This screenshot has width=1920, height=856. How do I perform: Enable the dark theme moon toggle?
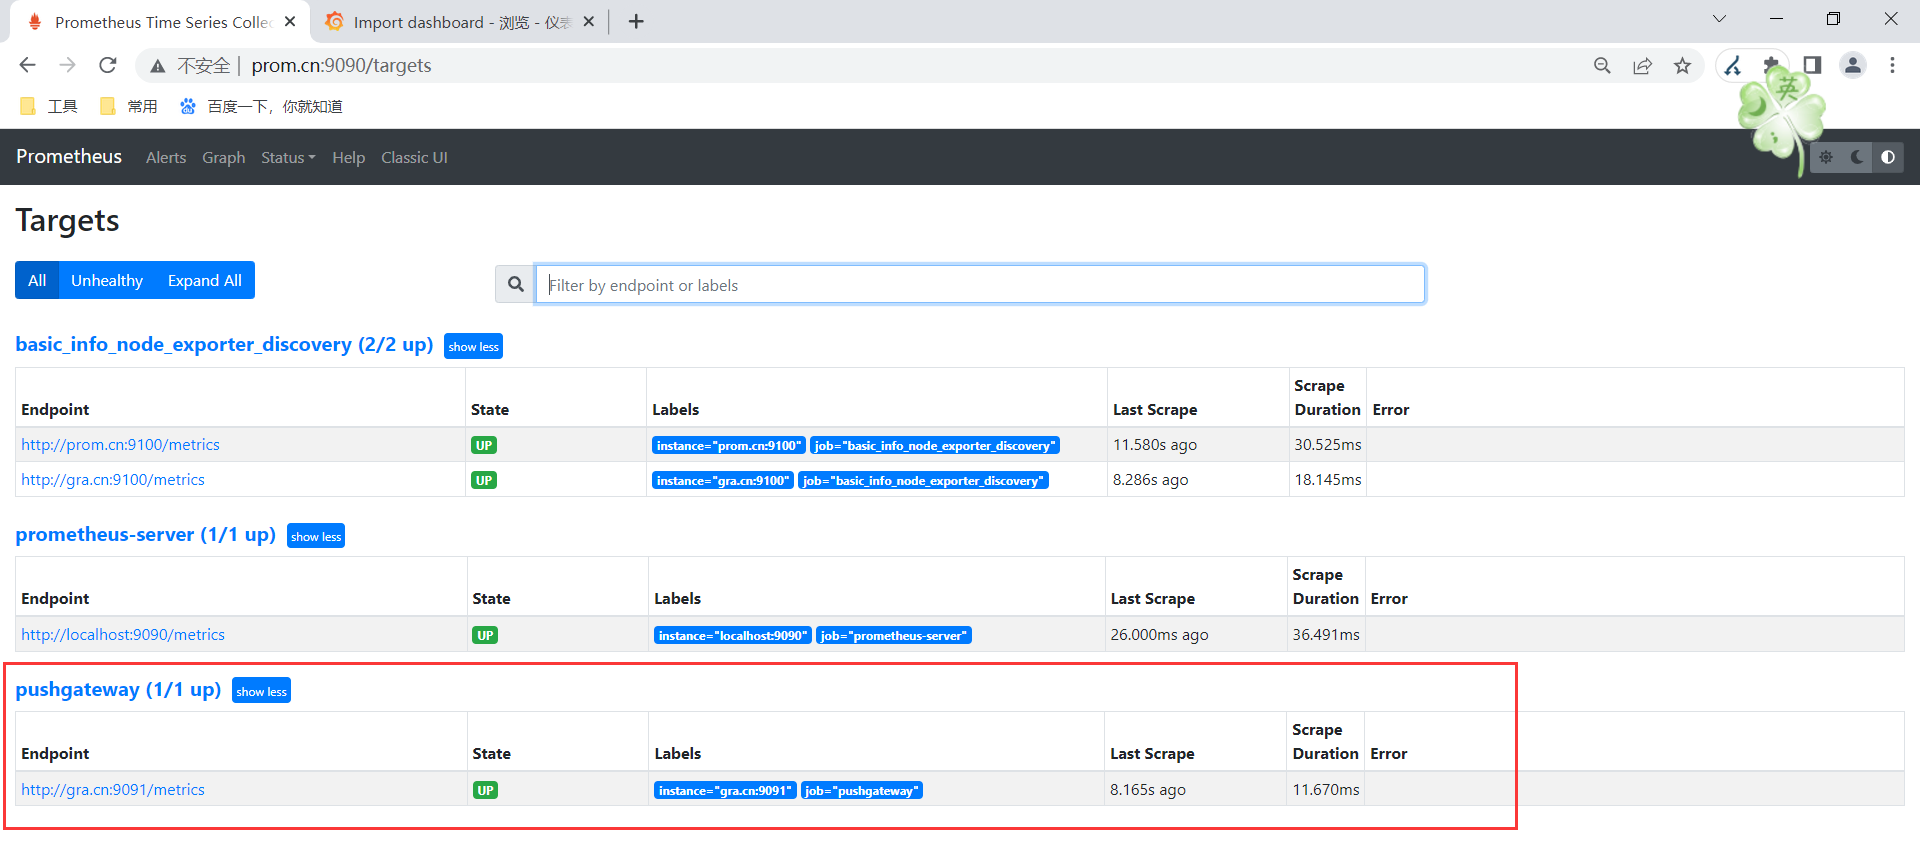pos(1857,157)
